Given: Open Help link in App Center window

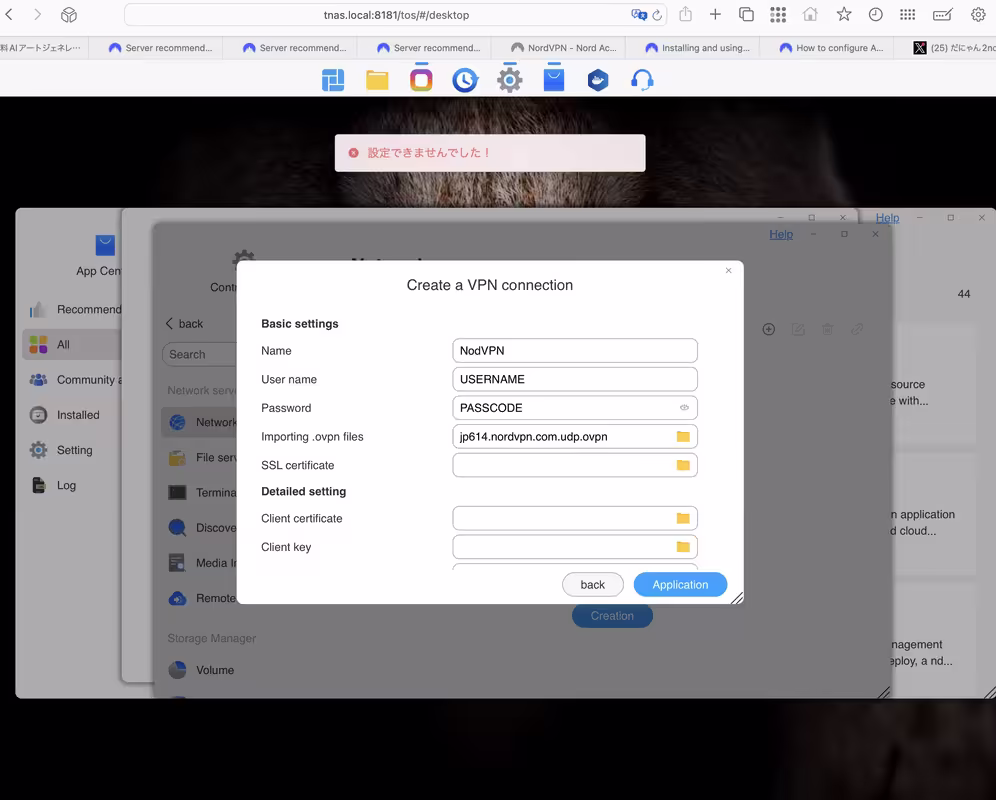Looking at the screenshot, I should tap(887, 218).
